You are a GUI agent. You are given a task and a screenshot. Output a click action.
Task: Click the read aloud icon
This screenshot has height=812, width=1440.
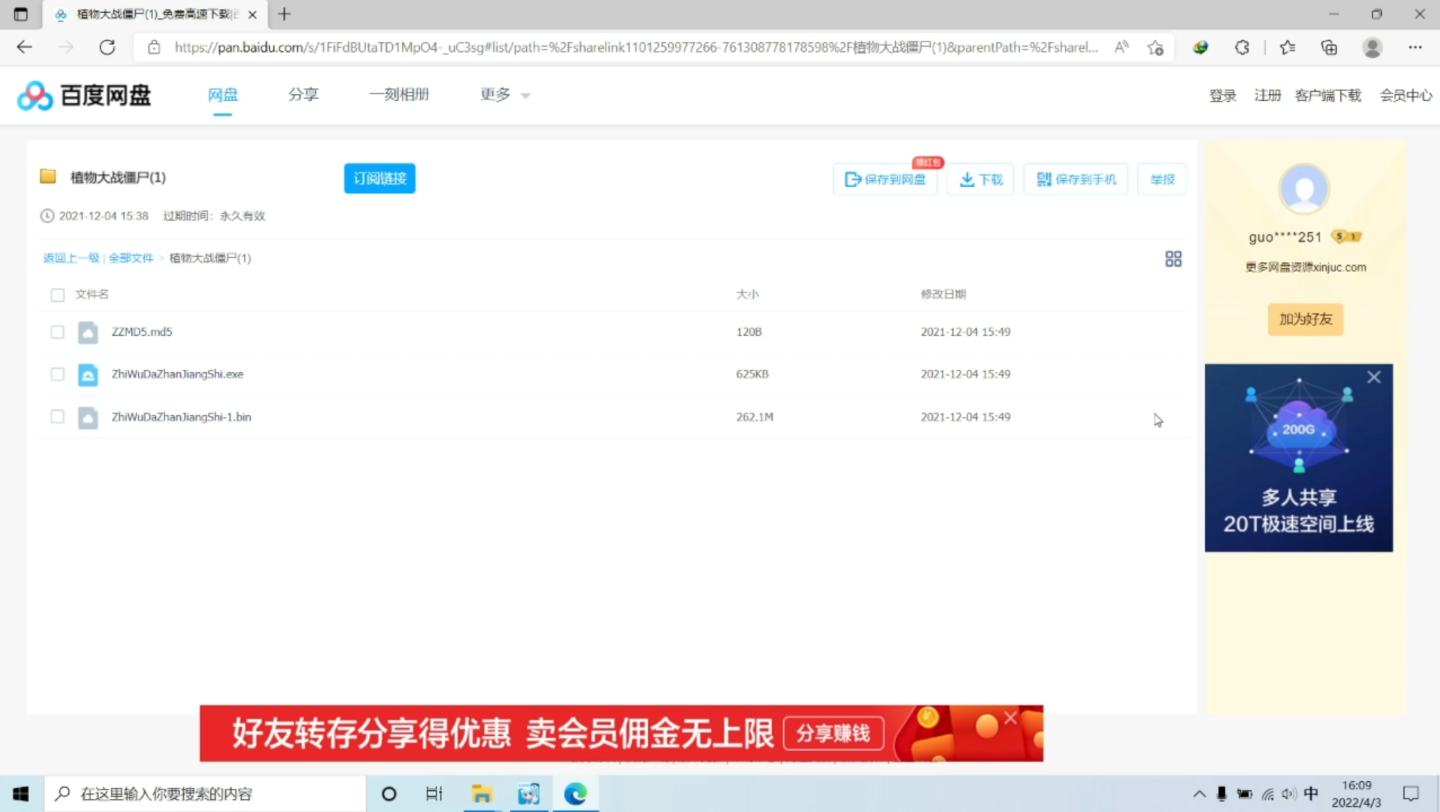point(1122,47)
